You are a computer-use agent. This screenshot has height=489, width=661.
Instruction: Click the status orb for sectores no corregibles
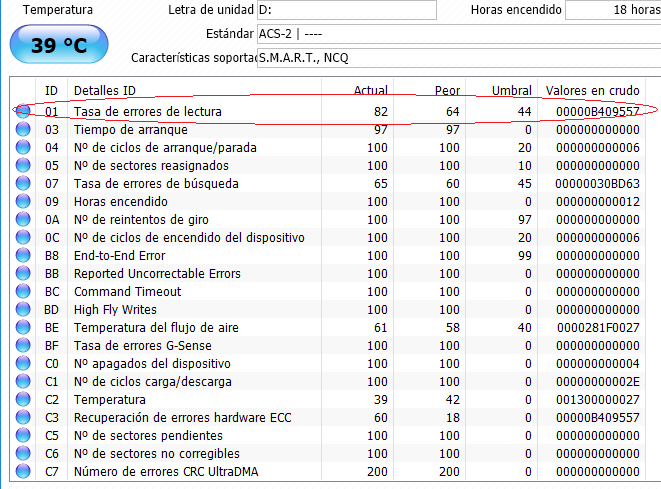click(23, 454)
